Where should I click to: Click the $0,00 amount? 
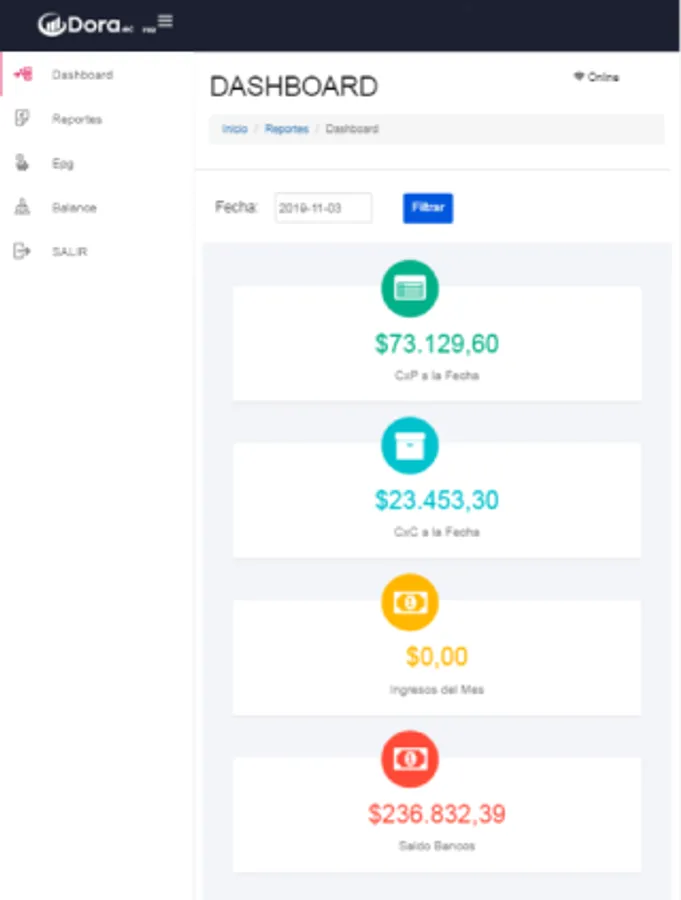[437, 657]
